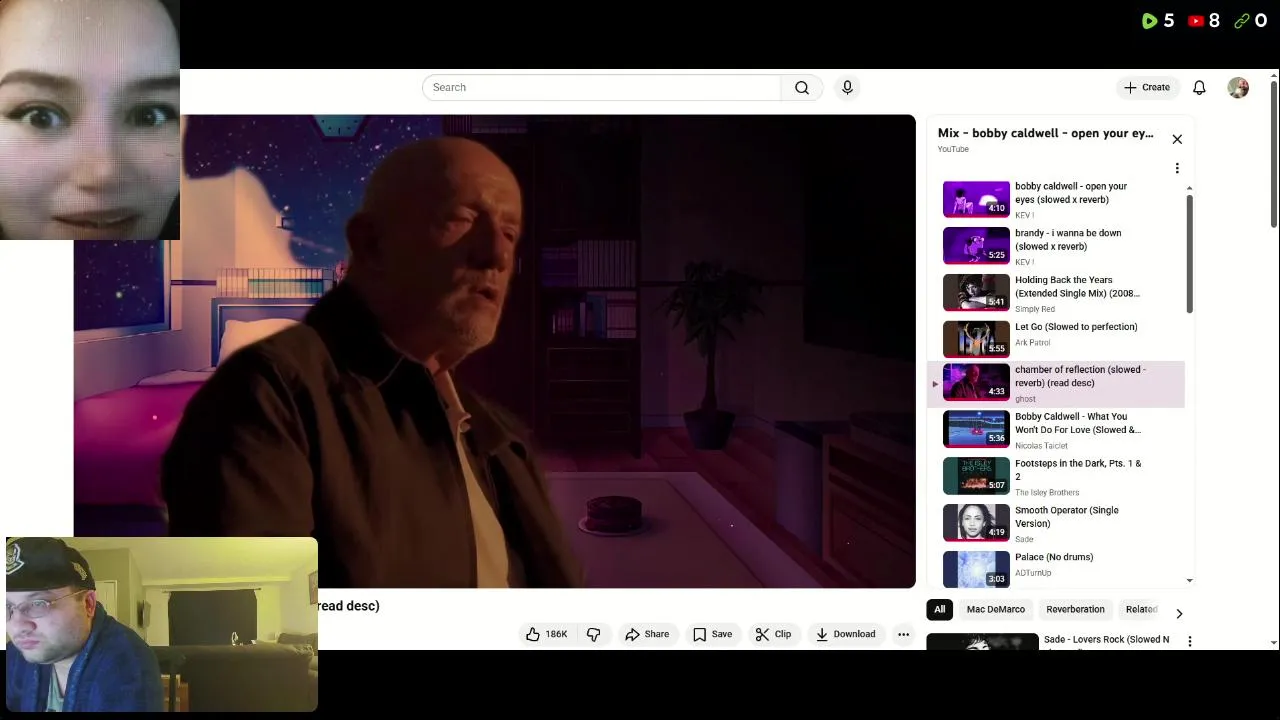The width and height of the screenshot is (1280, 720).
Task: Save video to a playlist
Action: tap(712, 634)
